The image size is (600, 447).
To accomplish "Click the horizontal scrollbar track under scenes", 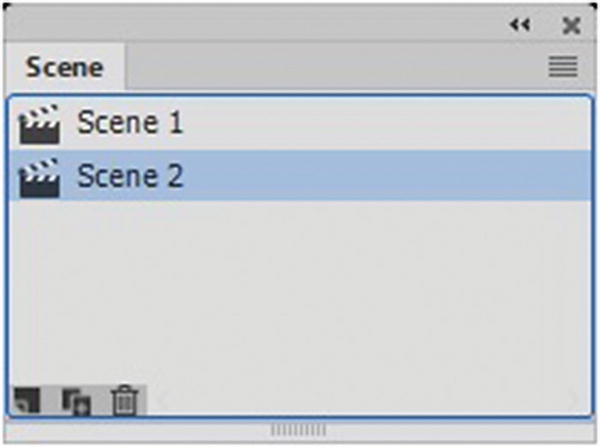I will click(360, 401).
